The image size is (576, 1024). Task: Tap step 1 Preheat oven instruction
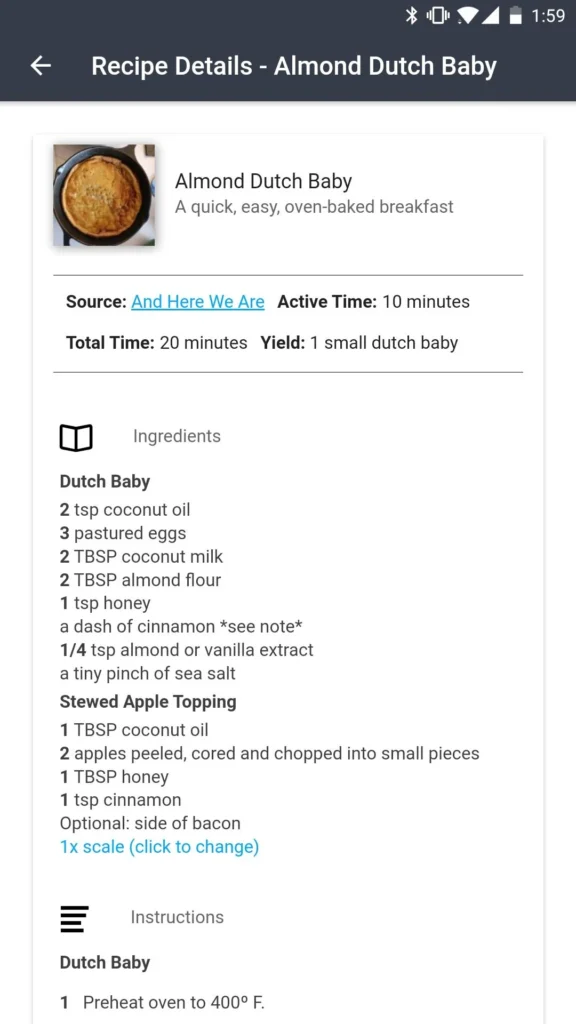[x=162, y=1002]
